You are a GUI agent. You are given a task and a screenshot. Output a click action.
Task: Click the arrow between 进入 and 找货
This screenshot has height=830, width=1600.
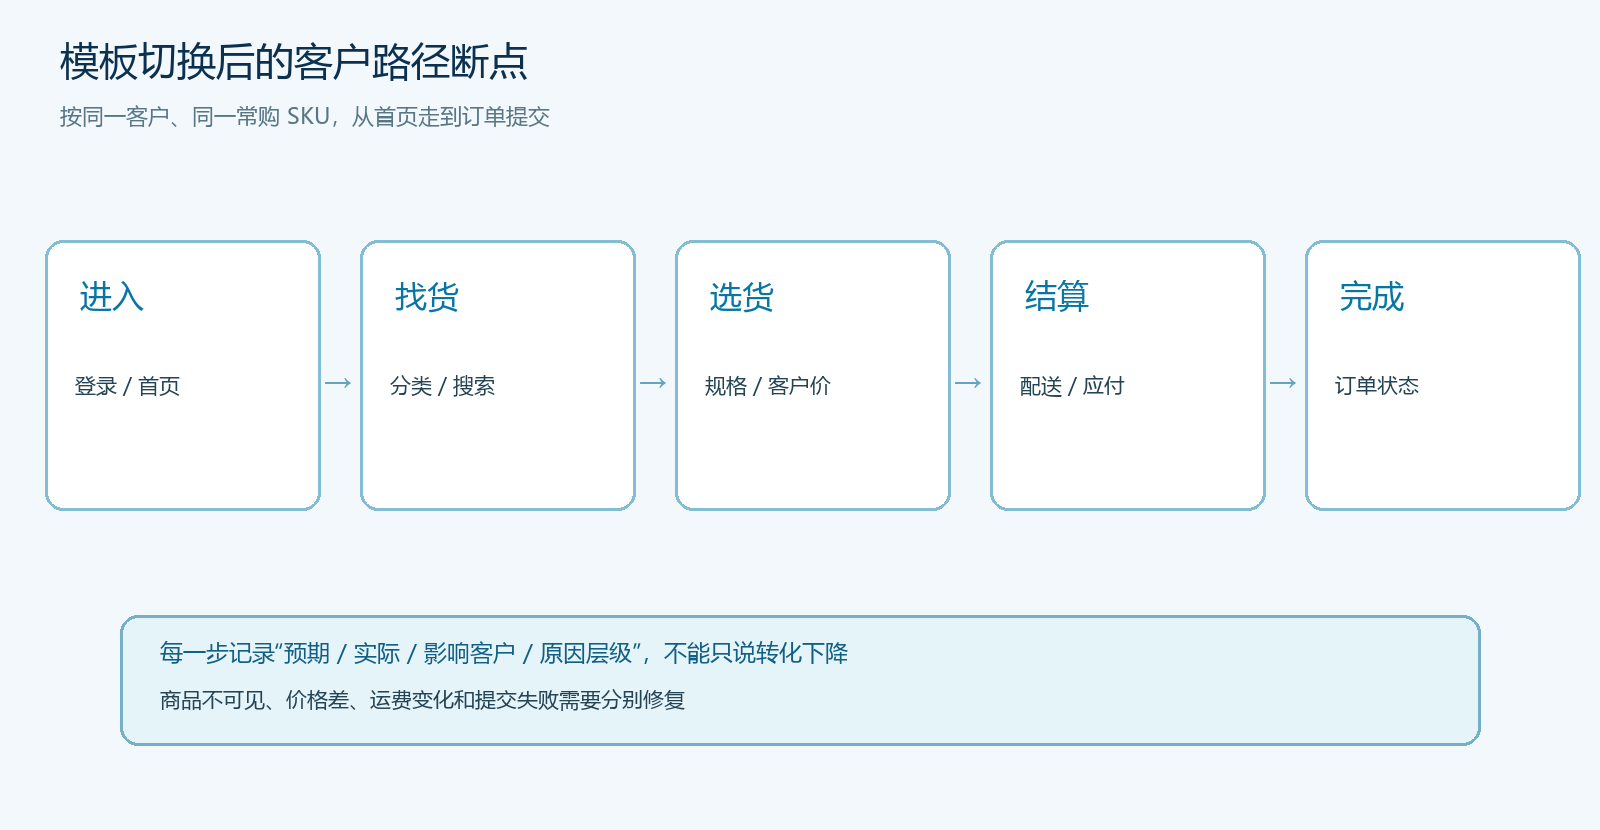[x=338, y=383]
